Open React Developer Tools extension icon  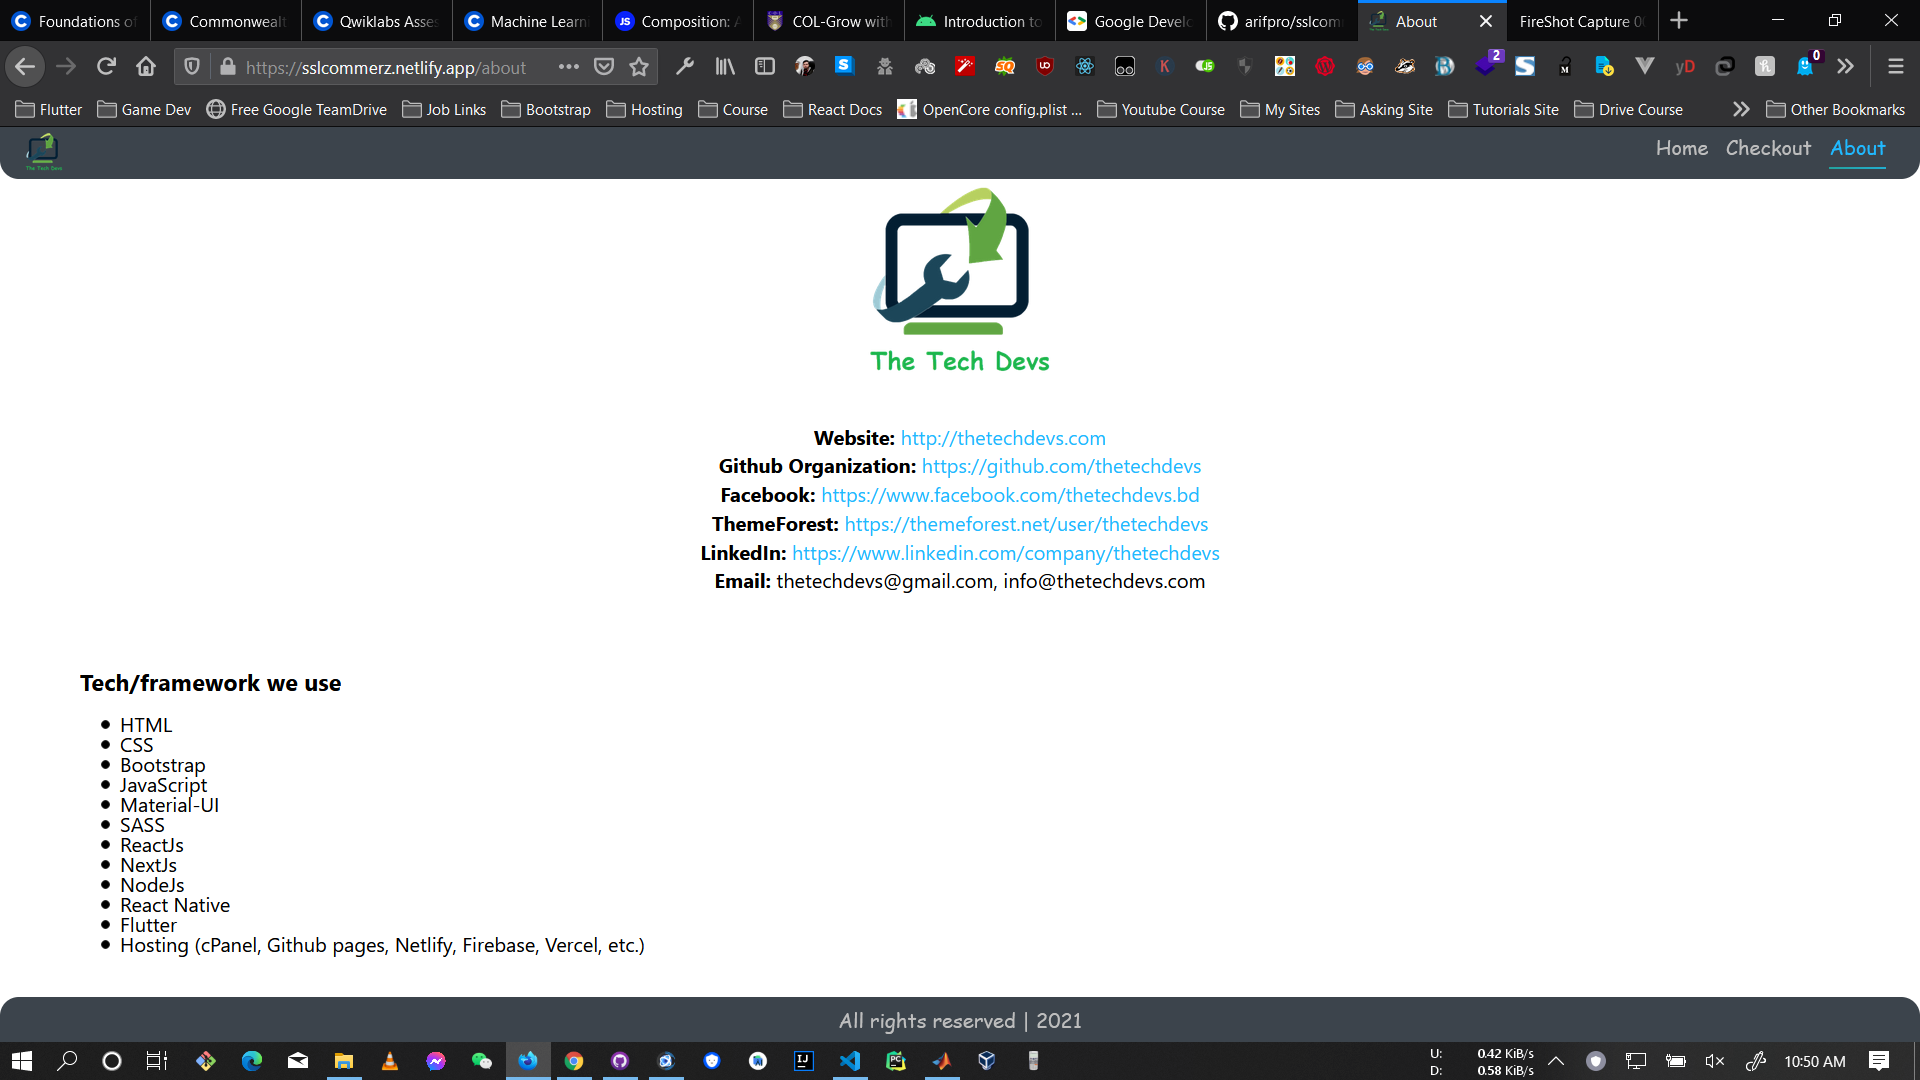coord(1085,67)
